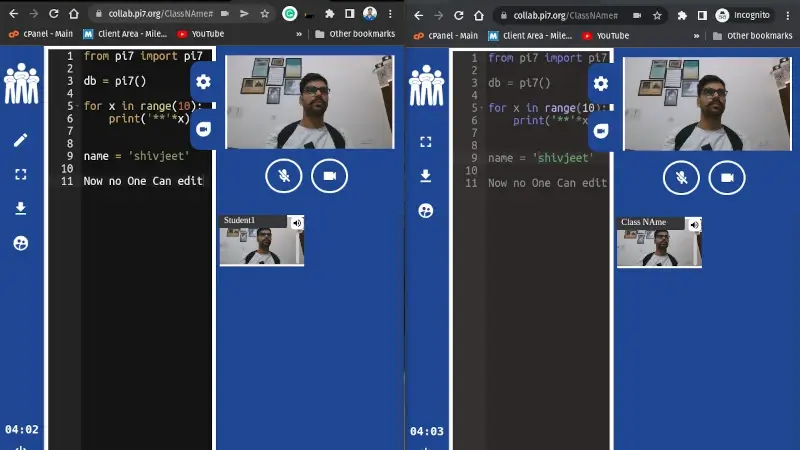Toggle camera button in left window
The width and height of the screenshot is (800, 450).
click(x=330, y=176)
